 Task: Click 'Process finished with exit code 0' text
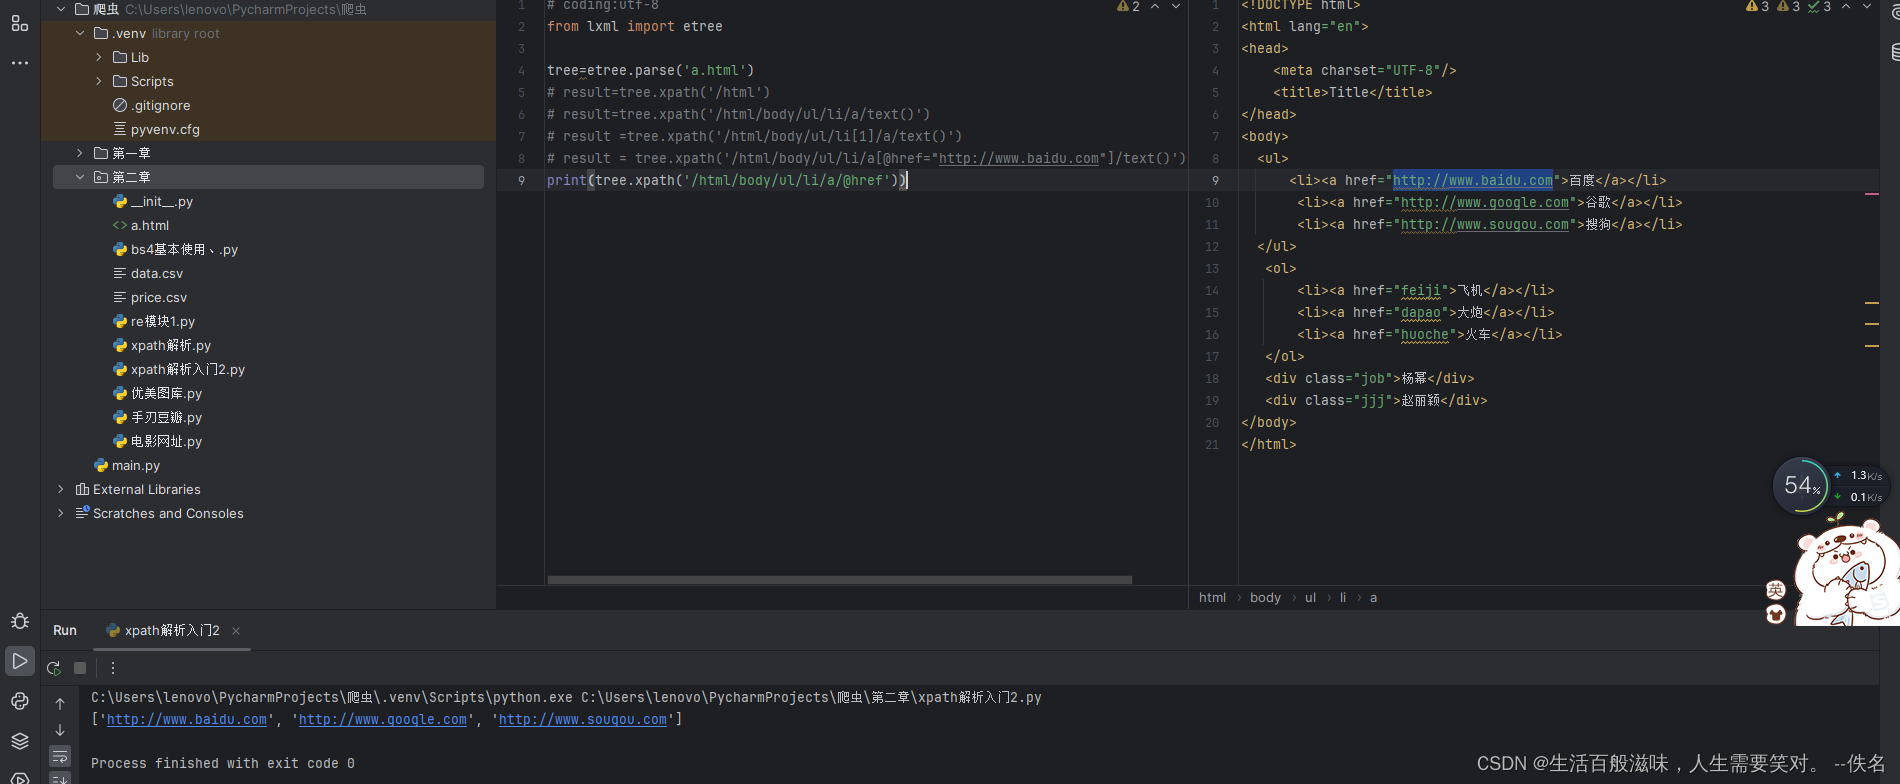(x=223, y=764)
